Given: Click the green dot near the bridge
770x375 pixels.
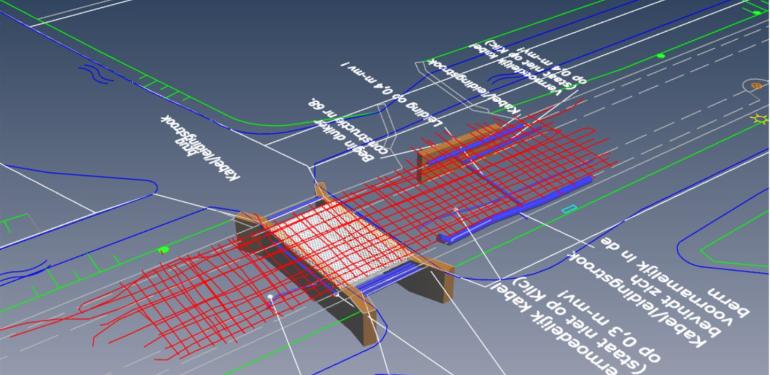Looking at the screenshot, I should [164, 250].
